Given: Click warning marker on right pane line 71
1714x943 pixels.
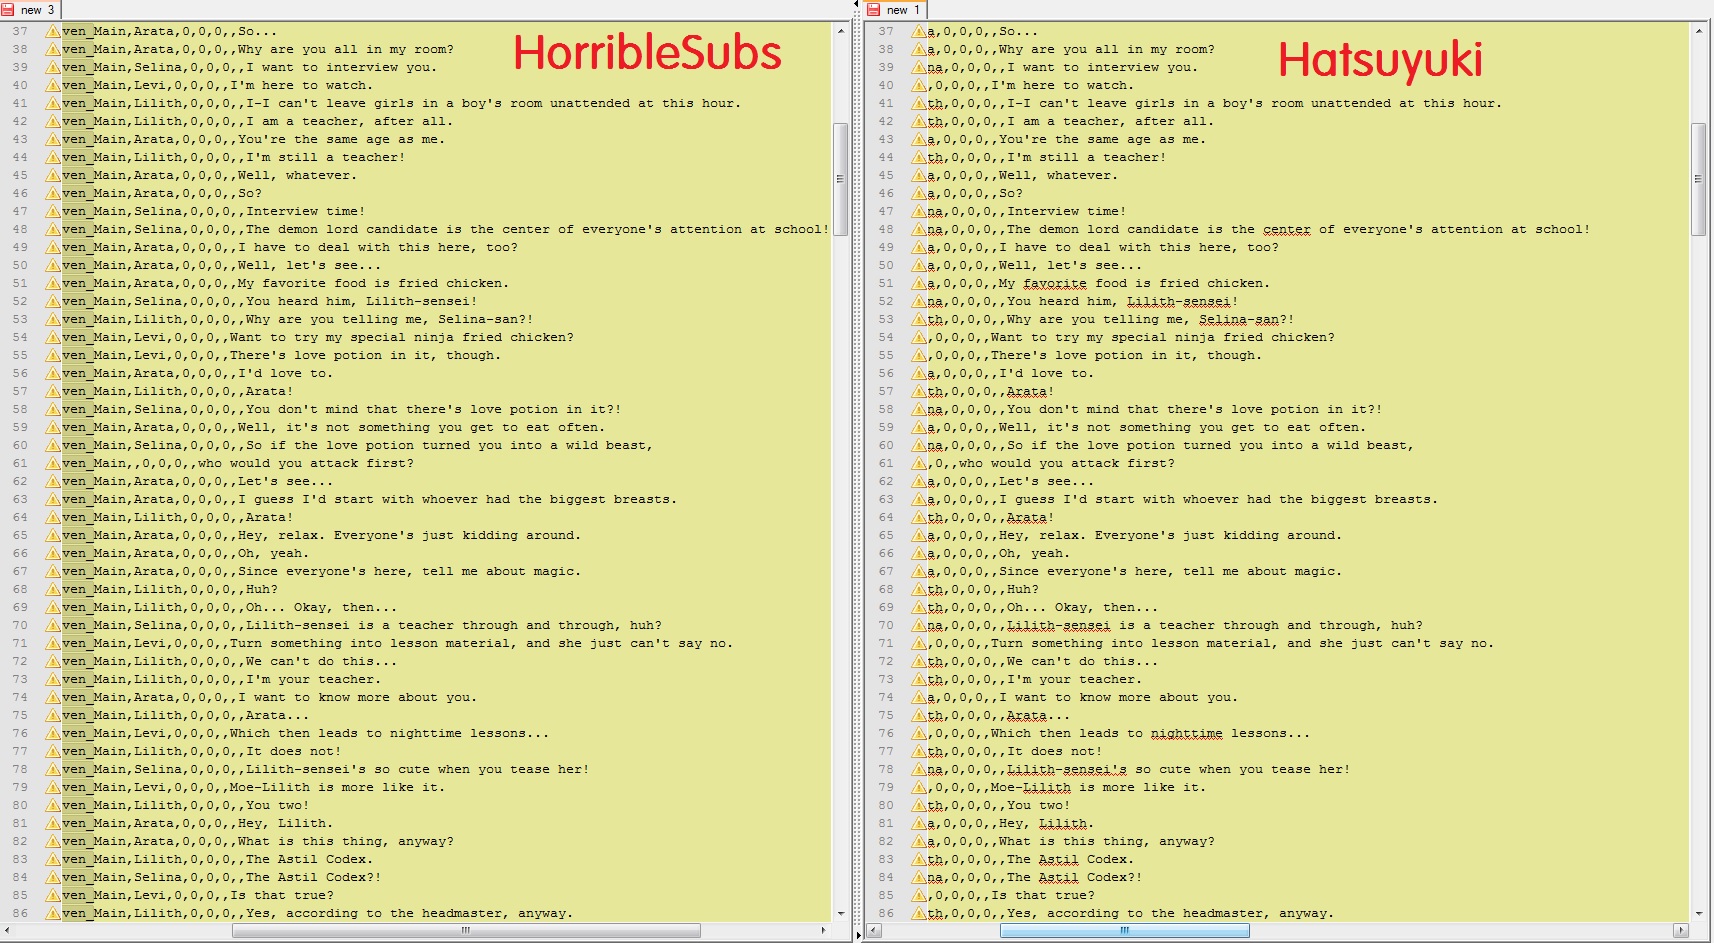Looking at the screenshot, I should (918, 643).
